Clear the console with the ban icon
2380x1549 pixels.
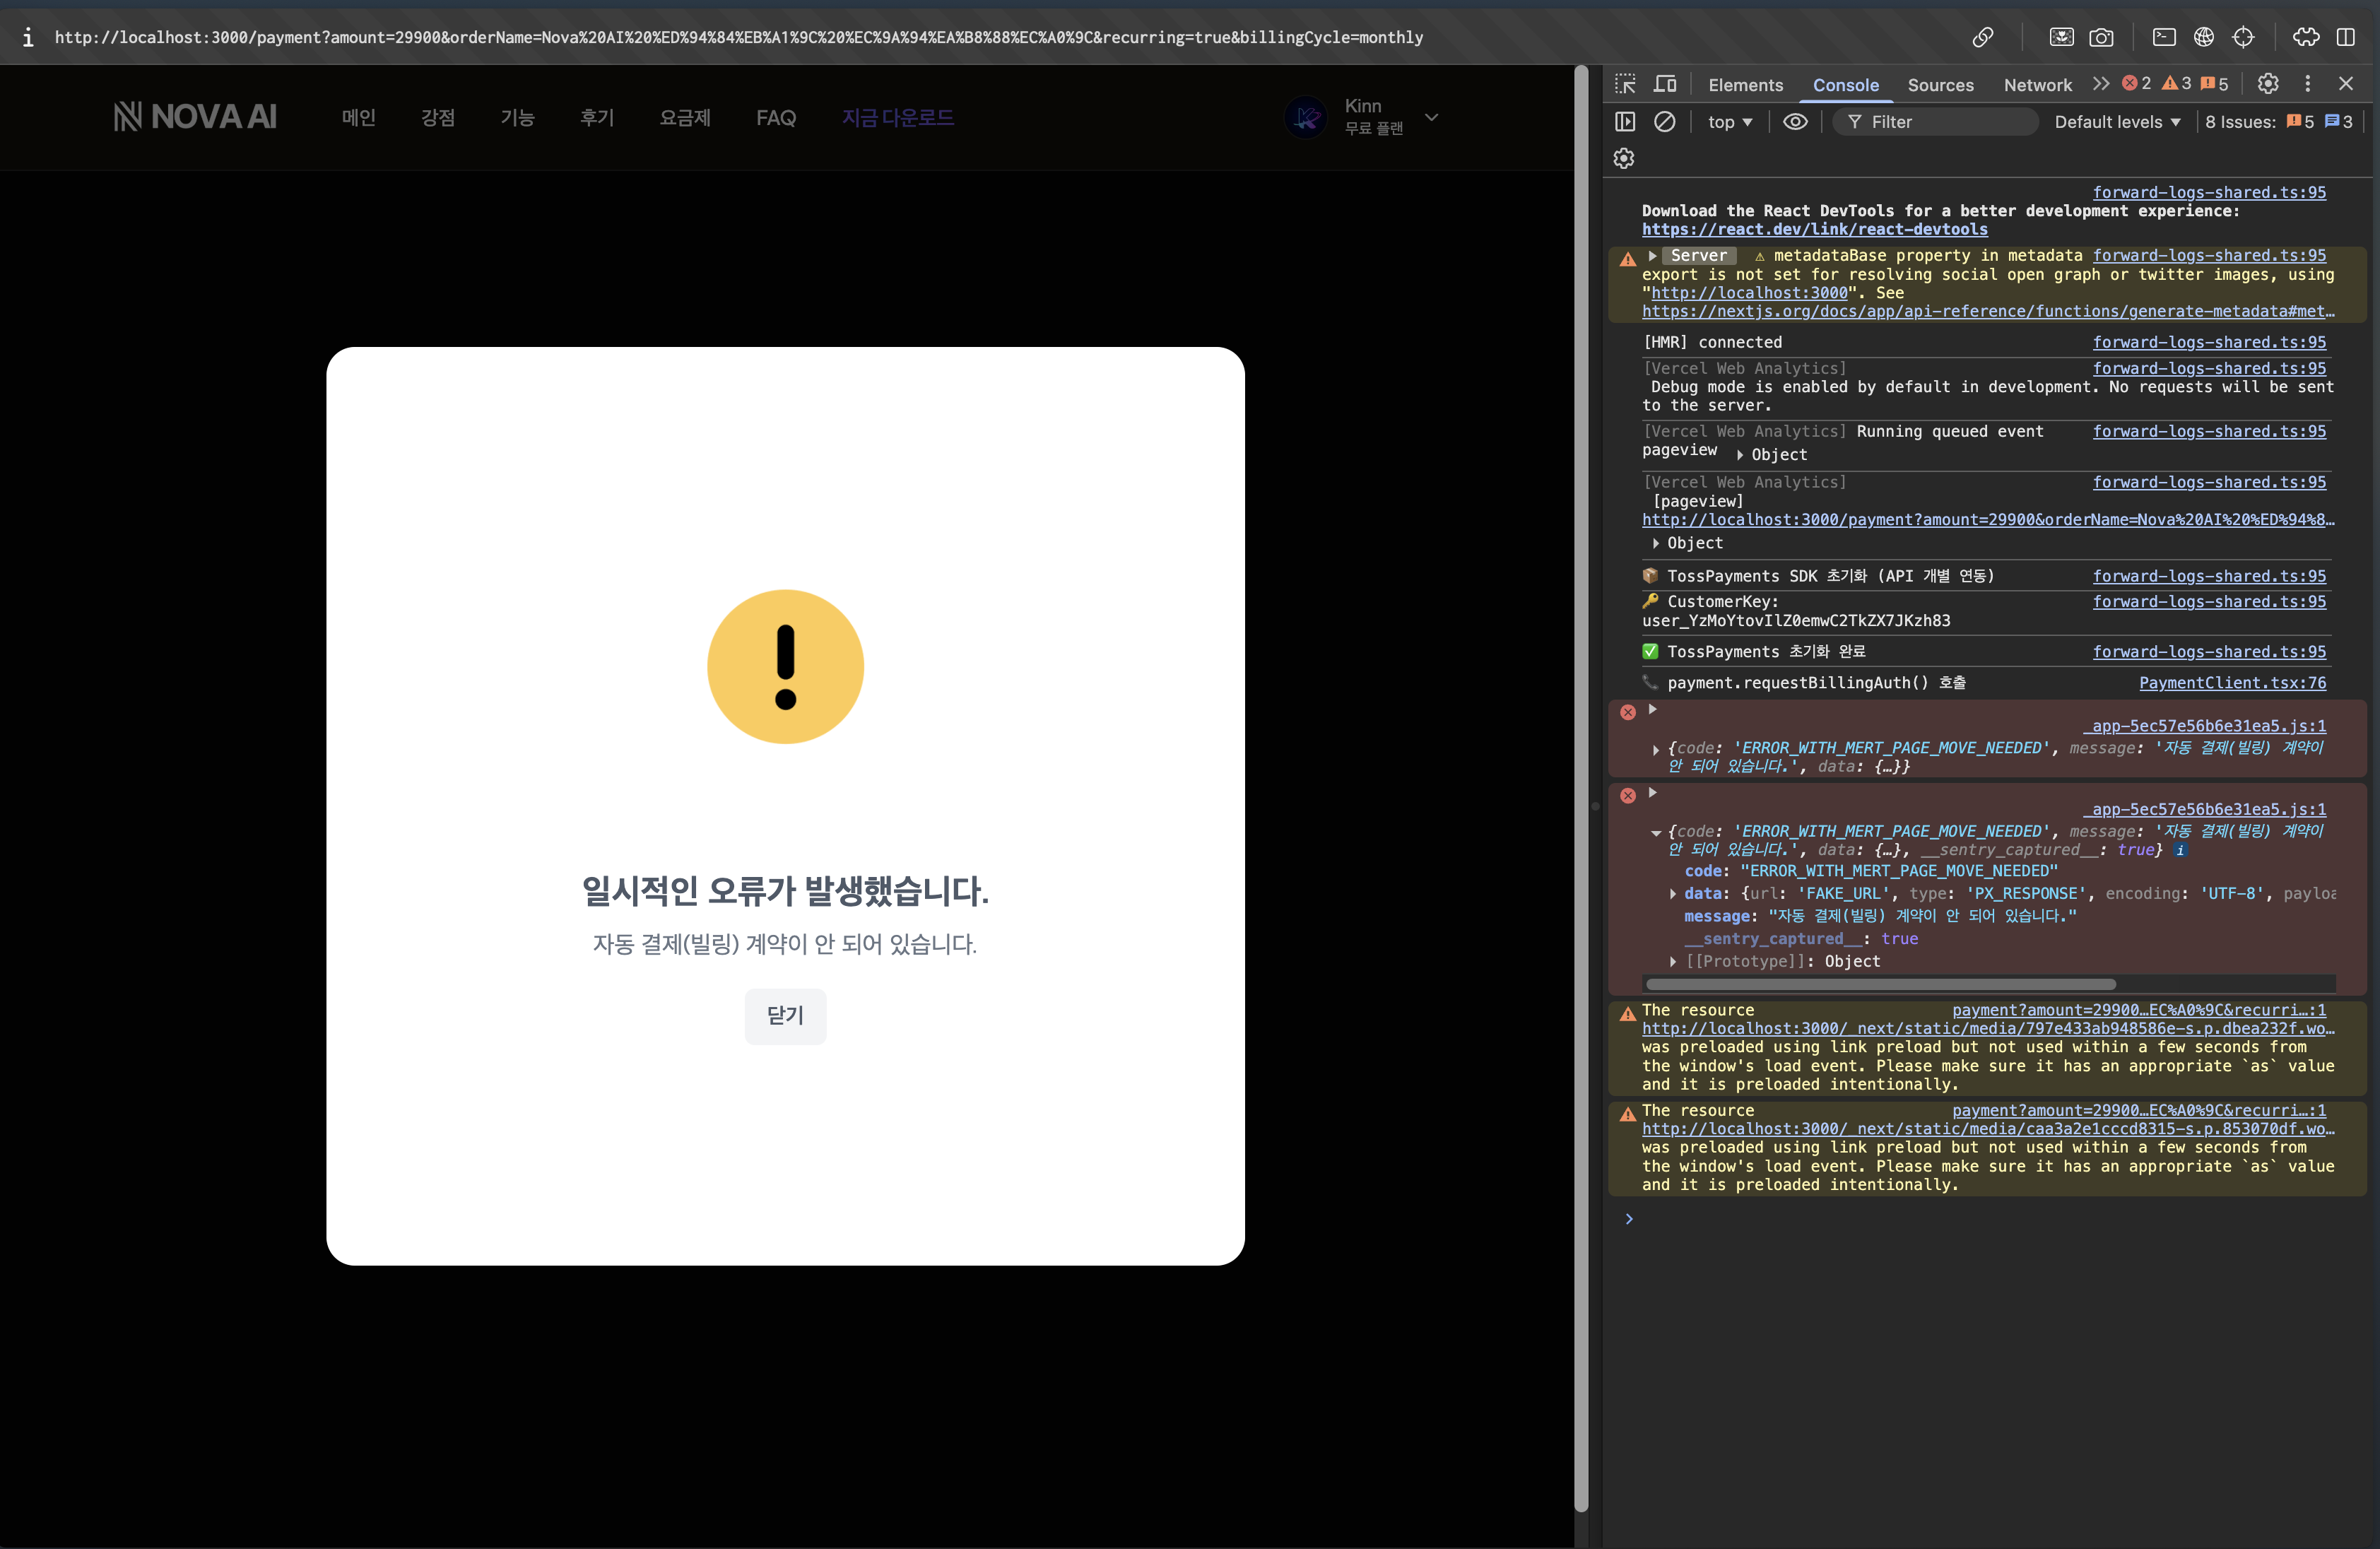point(1664,121)
